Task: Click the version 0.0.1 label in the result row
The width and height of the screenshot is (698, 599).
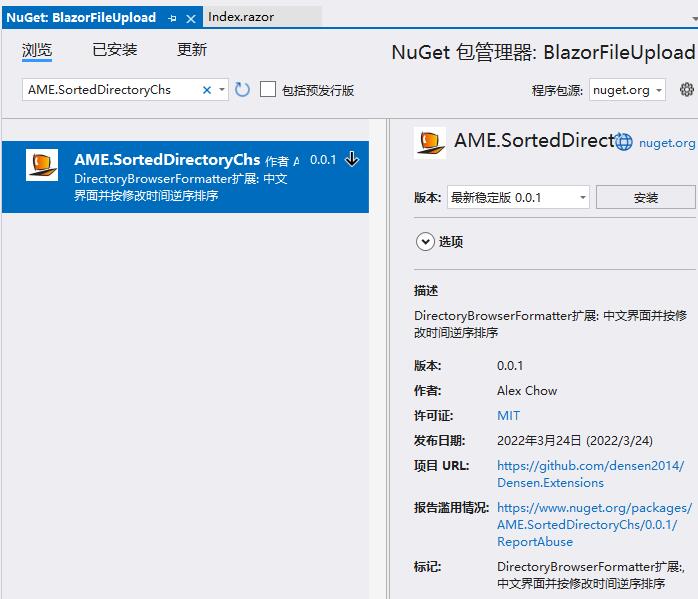Action: [x=323, y=160]
